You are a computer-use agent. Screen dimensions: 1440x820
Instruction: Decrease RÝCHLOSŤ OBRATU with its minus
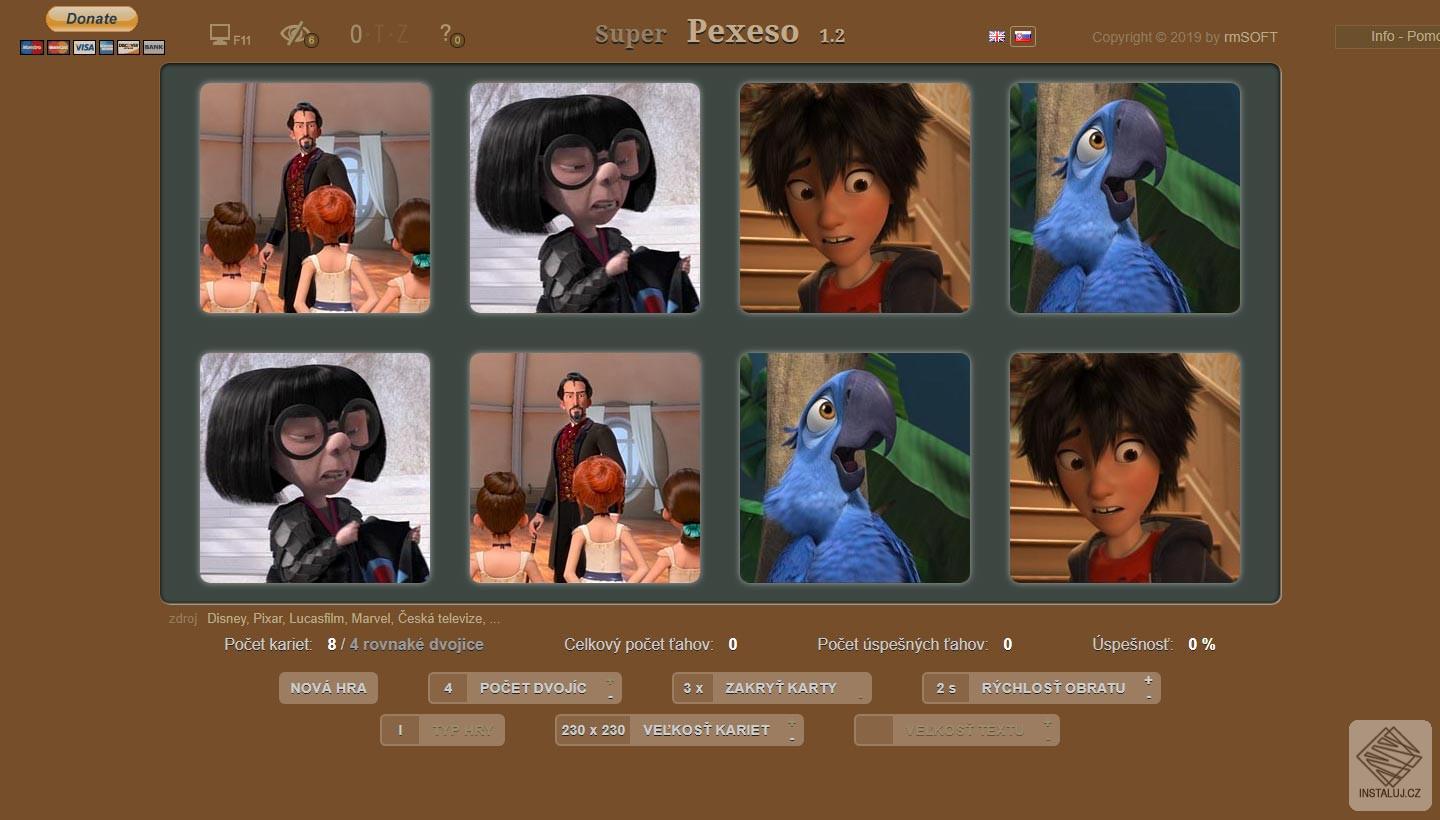click(x=1149, y=695)
